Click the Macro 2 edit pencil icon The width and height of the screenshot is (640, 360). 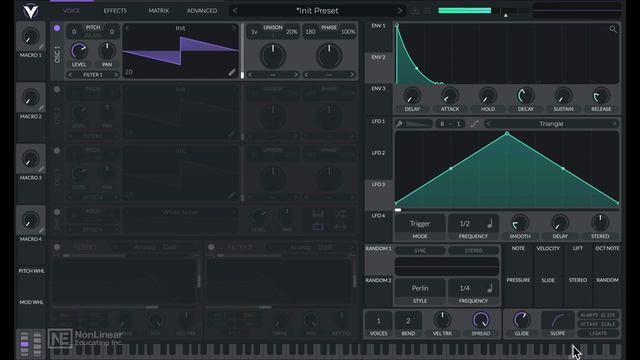point(42,108)
